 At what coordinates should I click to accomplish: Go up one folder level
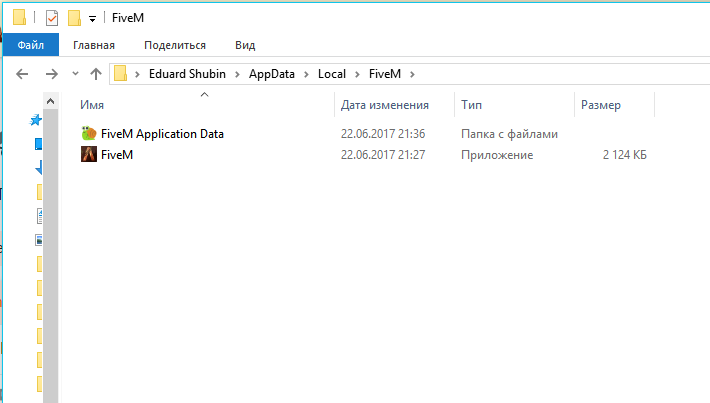(x=96, y=74)
